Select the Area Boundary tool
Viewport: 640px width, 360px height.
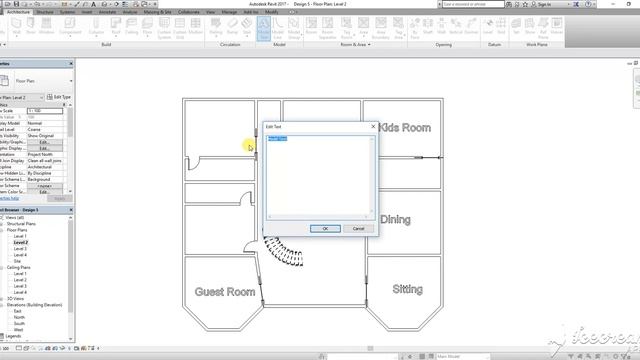[380, 28]
